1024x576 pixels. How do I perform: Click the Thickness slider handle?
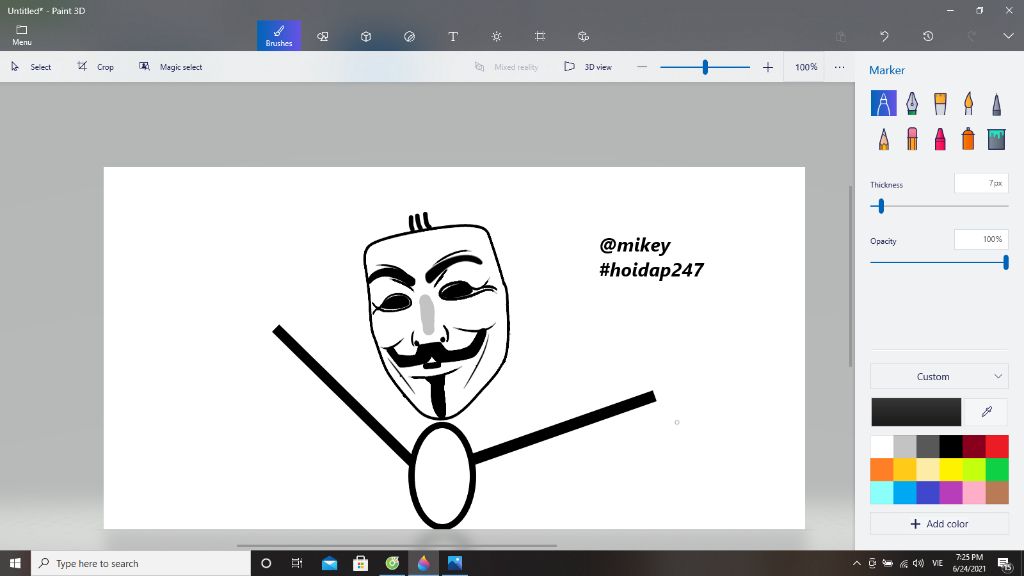point(881,206)
